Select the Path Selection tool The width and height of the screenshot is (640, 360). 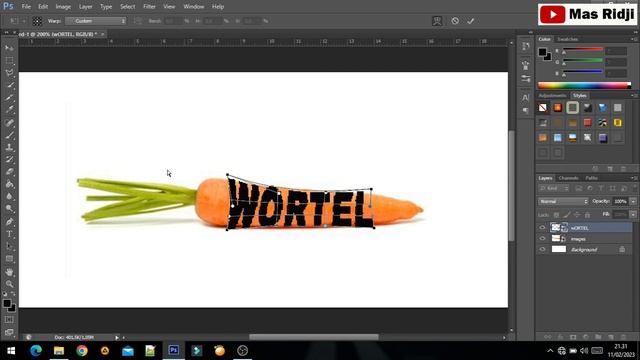coord(9,247)
